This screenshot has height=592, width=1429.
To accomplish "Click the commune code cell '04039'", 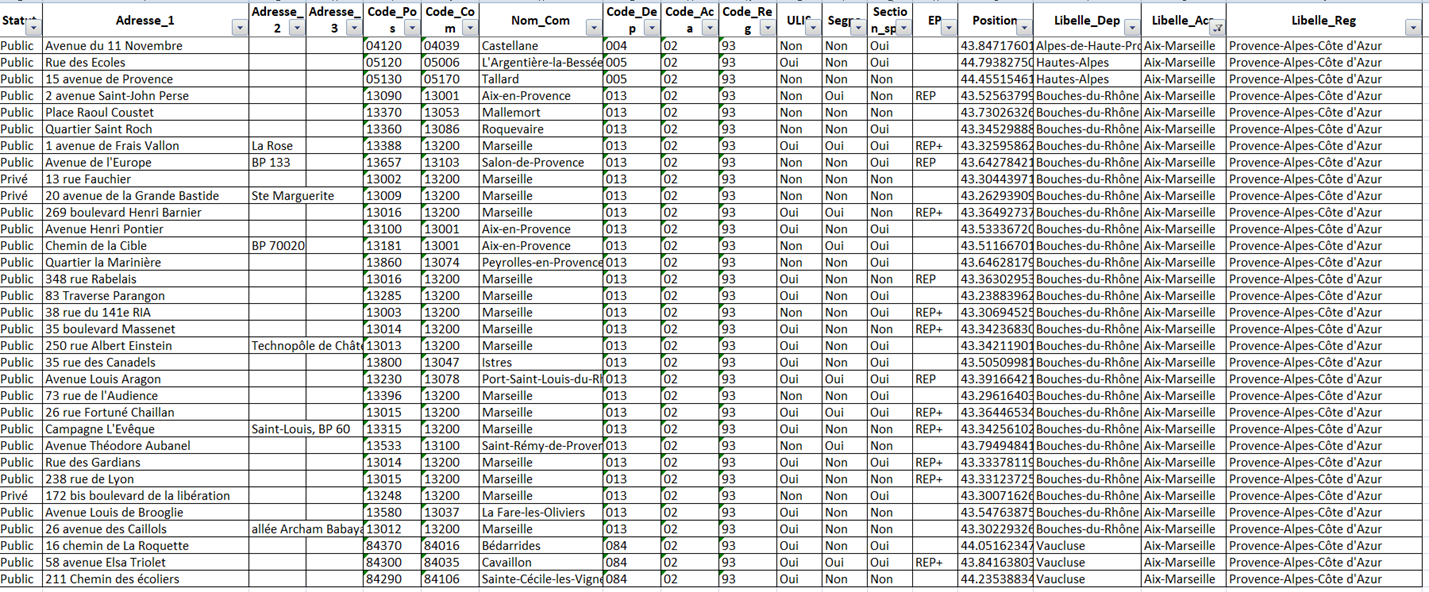I will pos(450,46).
